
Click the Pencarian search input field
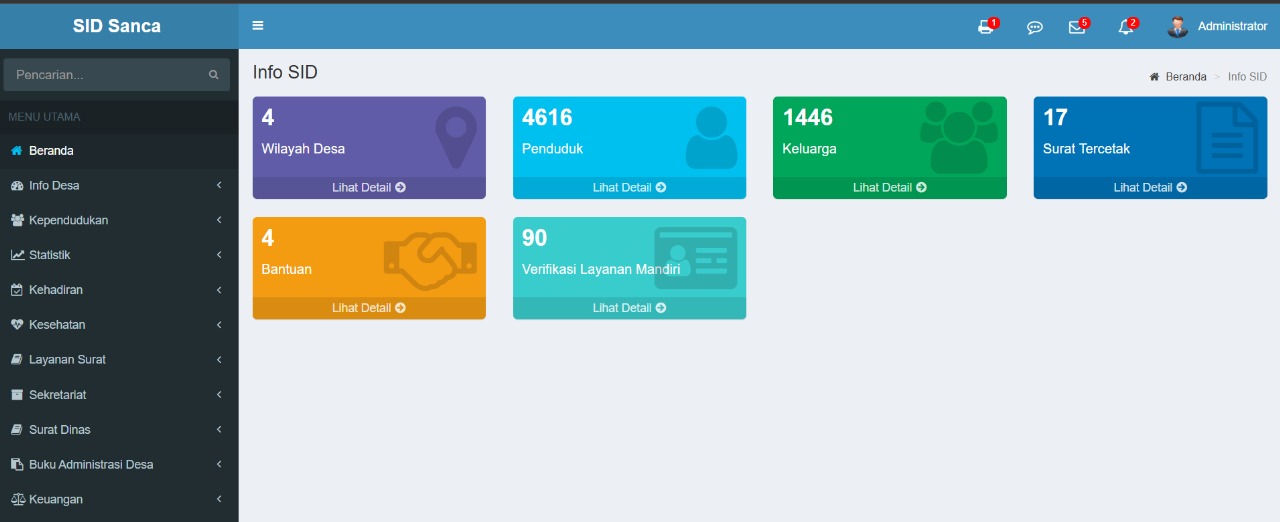(105, 75)
